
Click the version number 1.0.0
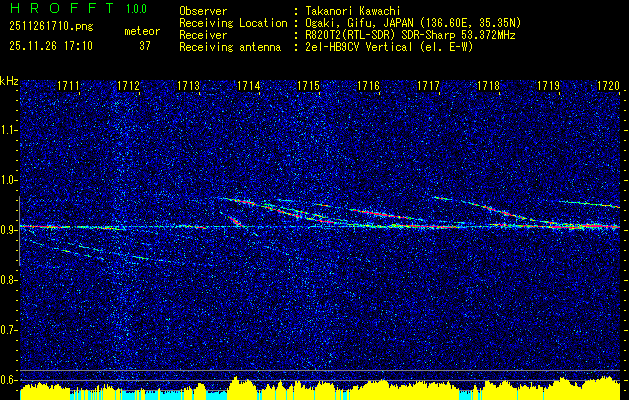click(136, 9)
